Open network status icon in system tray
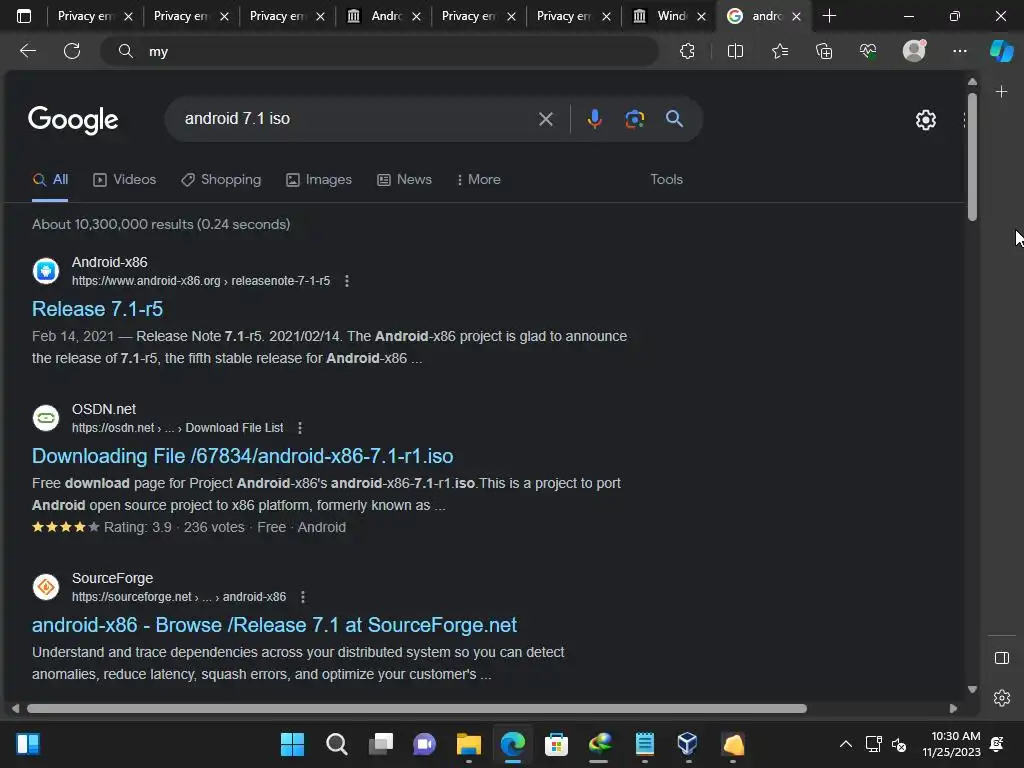1024x768 pixels. tap(873, 744)
